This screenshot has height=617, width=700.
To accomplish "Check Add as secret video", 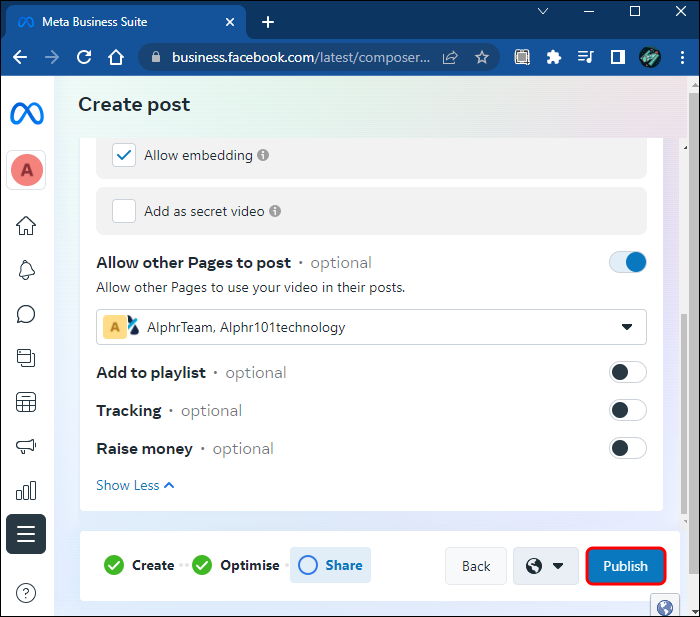I will pyautogui.click(x=124, y=211).
